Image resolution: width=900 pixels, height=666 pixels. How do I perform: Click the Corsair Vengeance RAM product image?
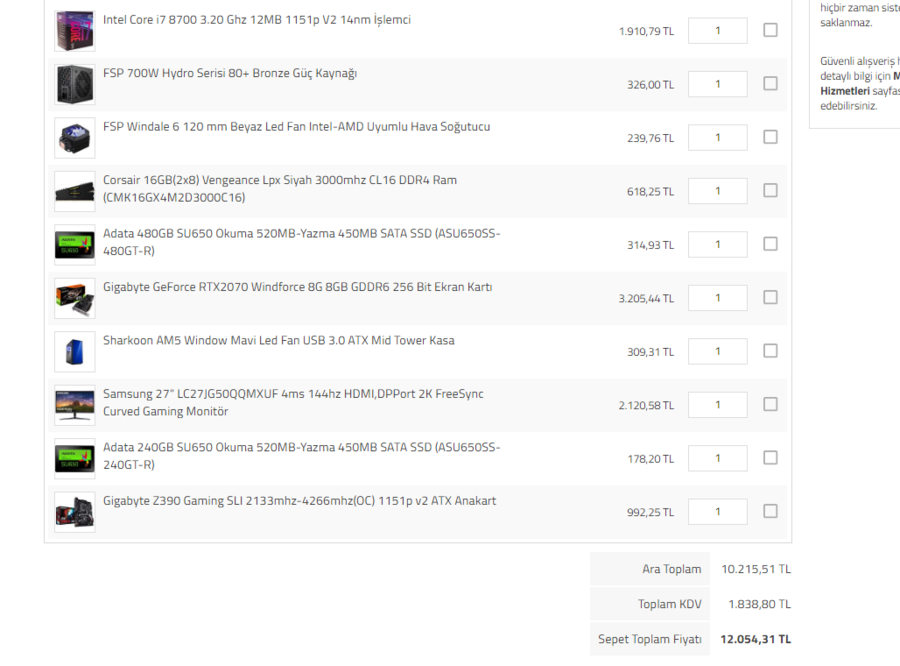pos(75,191)
